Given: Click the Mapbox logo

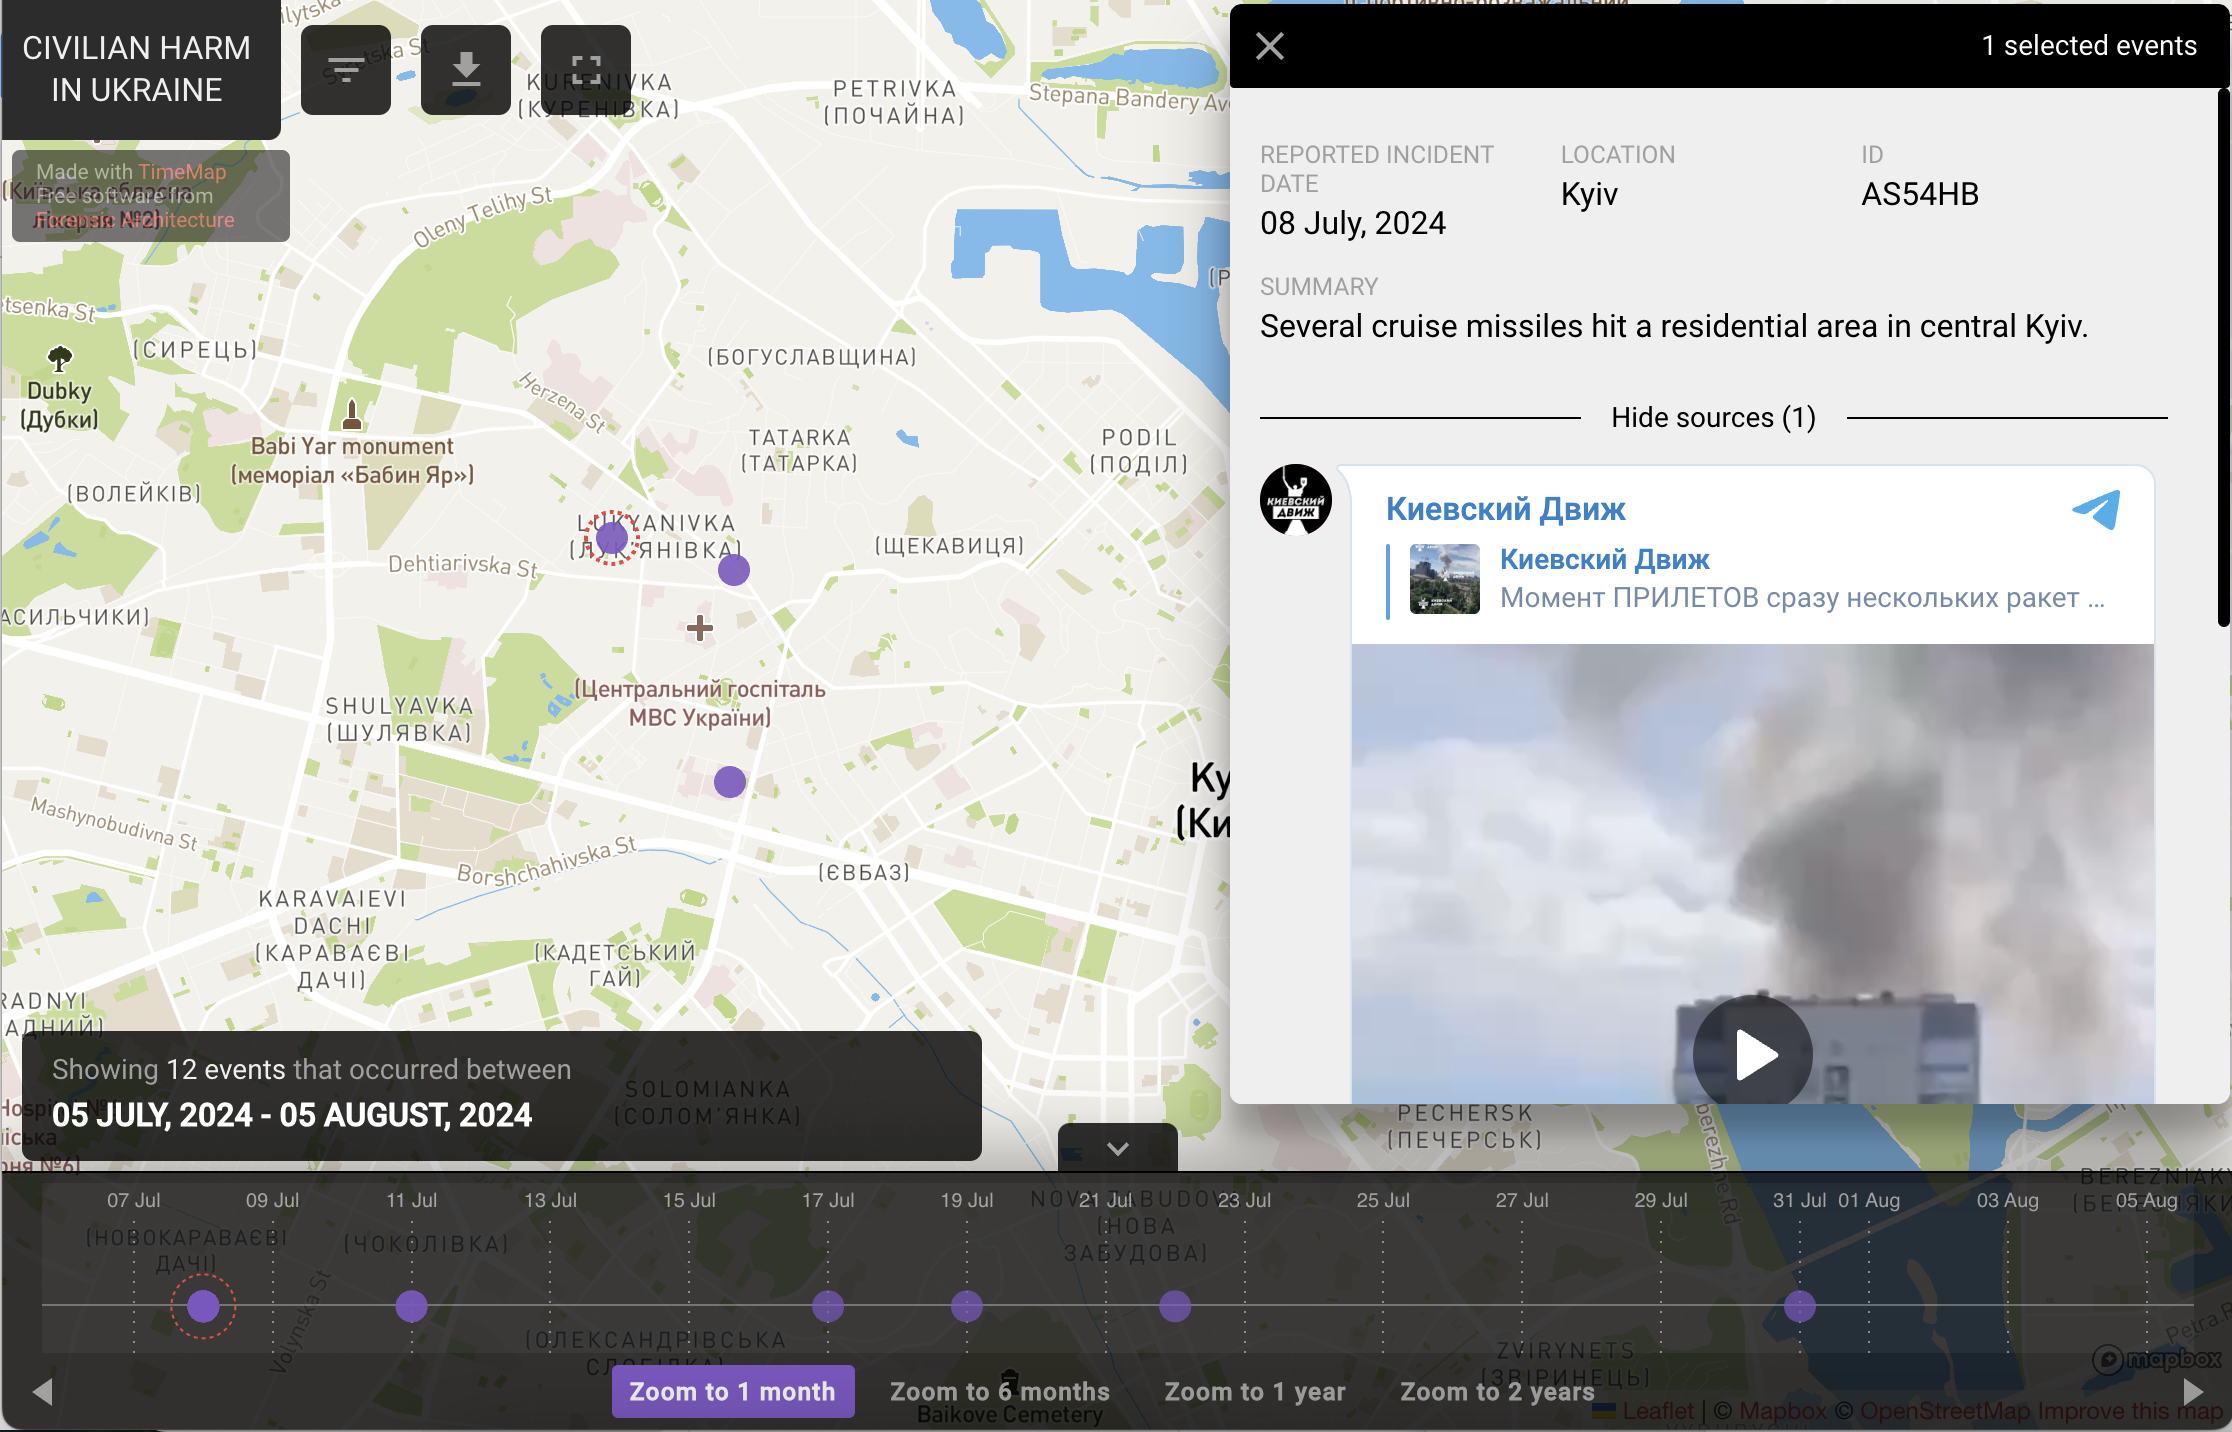Looking at the screenshot, I should 2157,1359.
